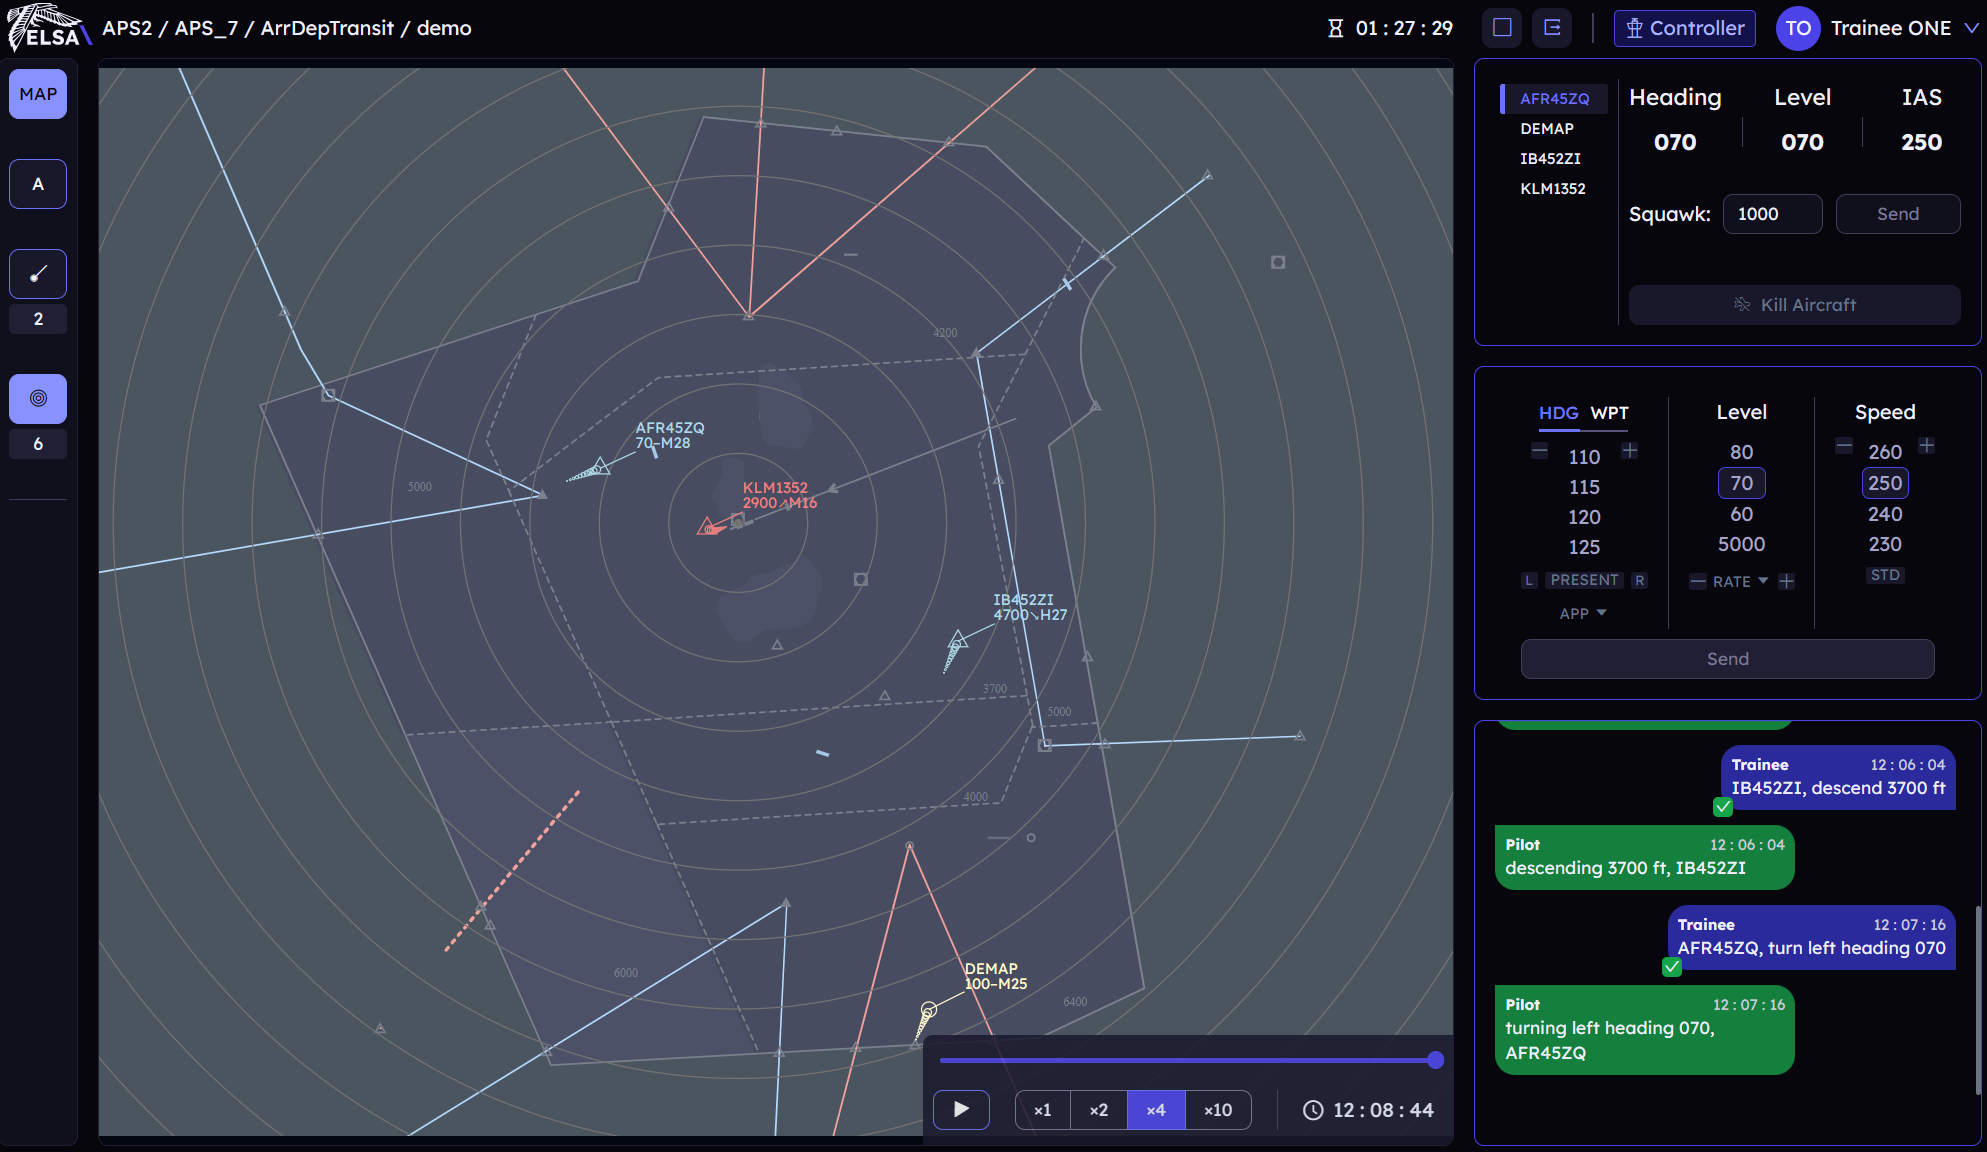
Task: Click the DEMAP aircraft symbol on map
Action: (x=929, y=1010)
